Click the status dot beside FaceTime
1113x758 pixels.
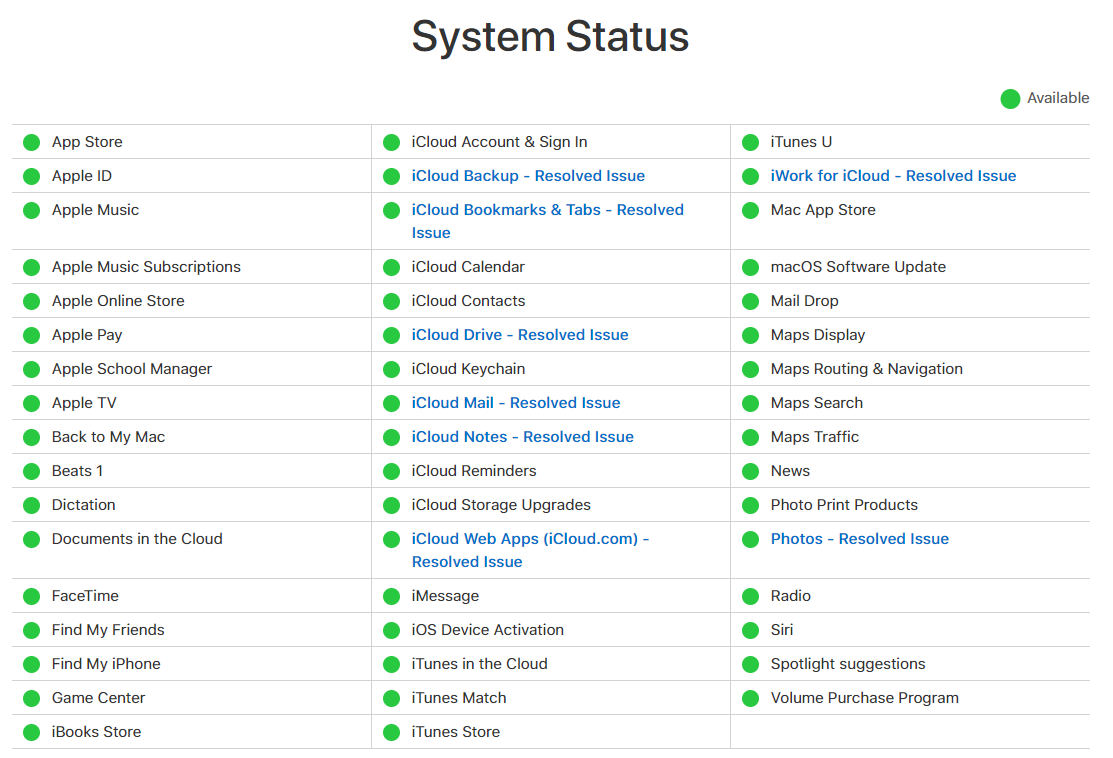[x=31, y=597]
